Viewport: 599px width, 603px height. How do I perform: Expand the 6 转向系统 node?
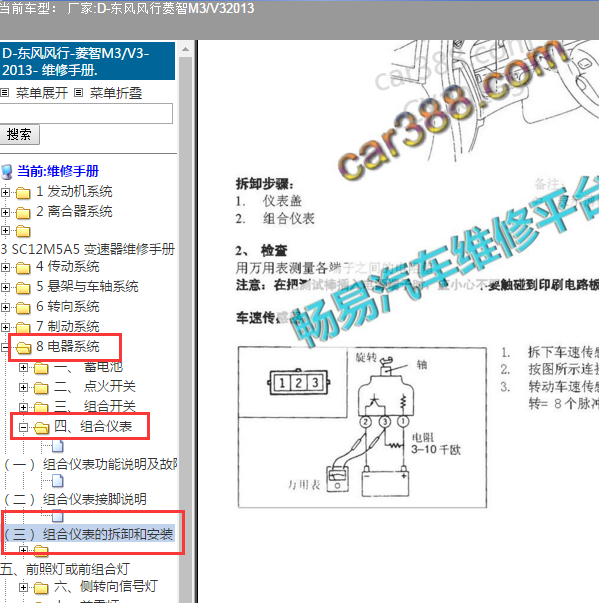5,307
